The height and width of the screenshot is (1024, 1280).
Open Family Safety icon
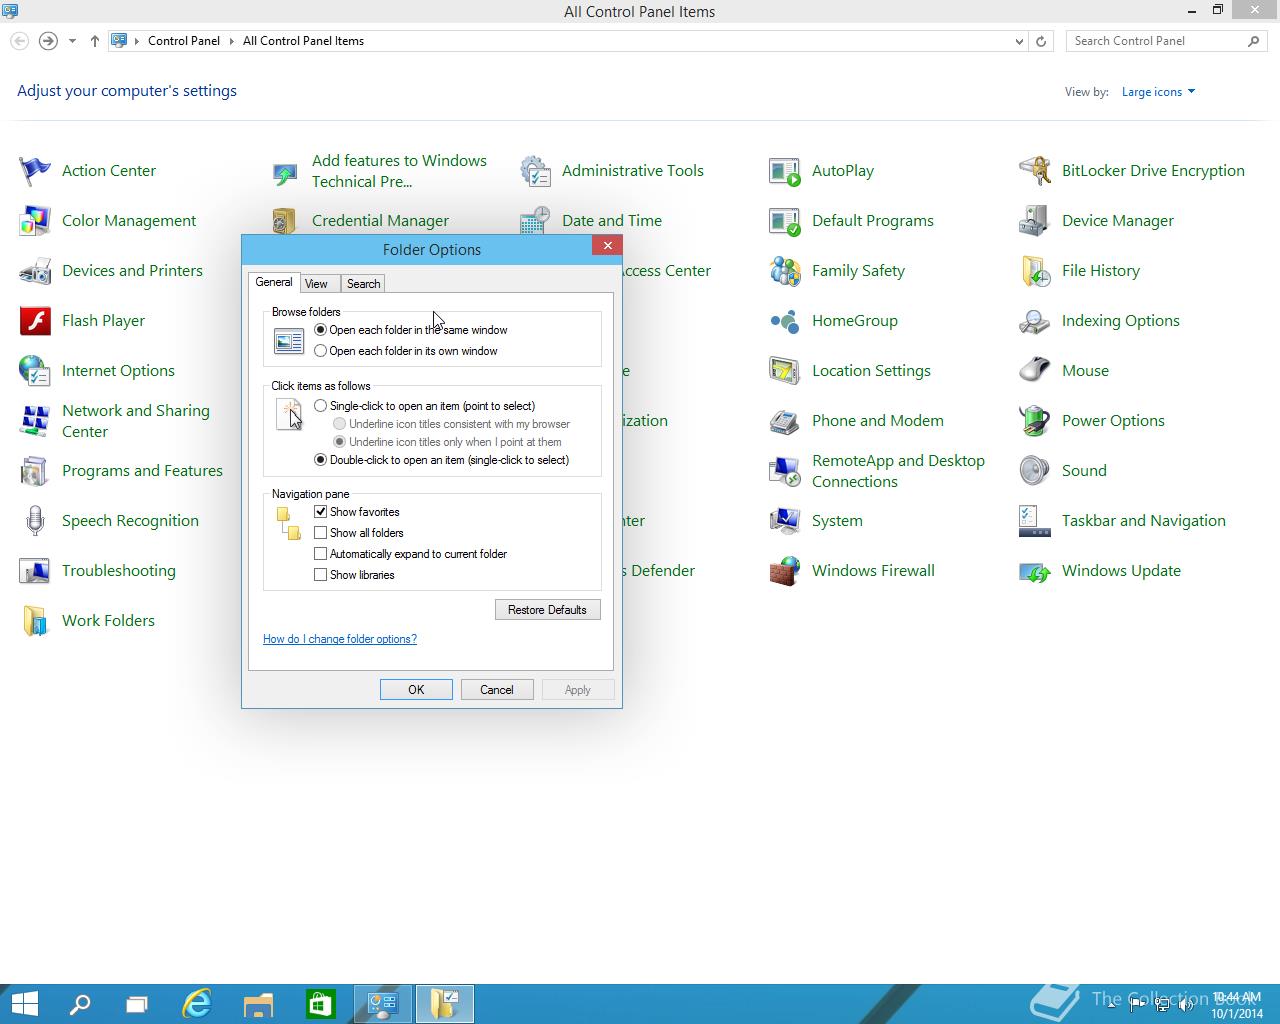pyautogui.click(x=785, y=271)
